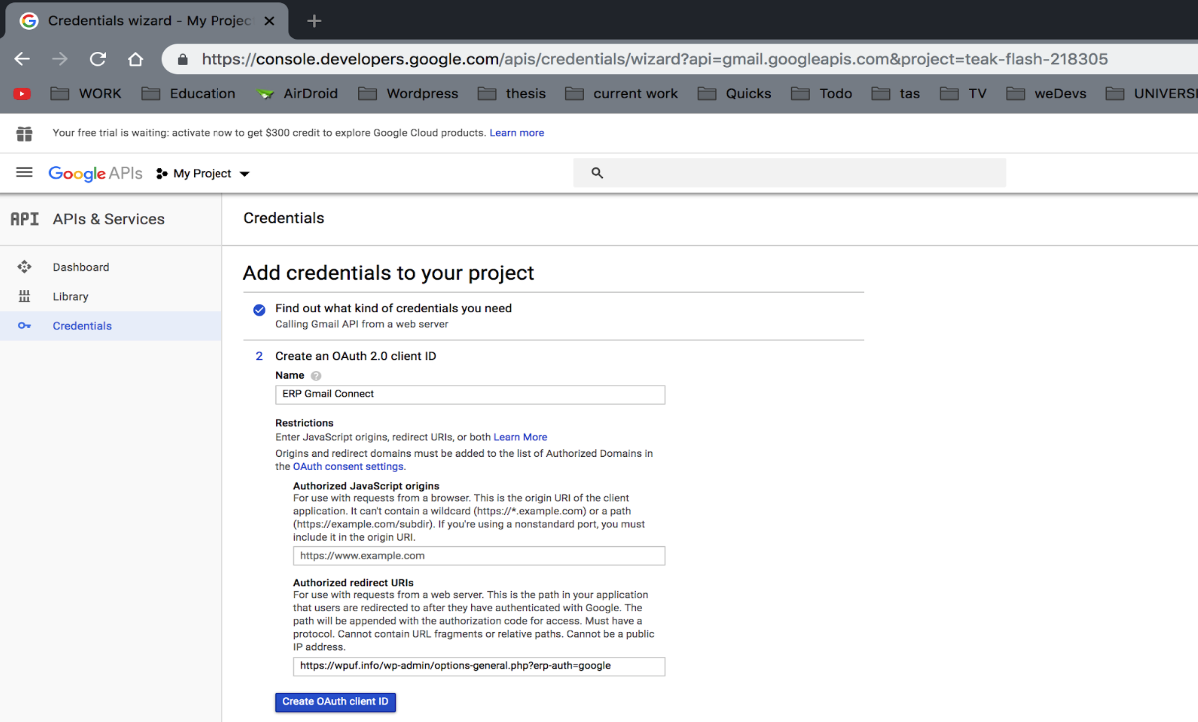1198x722 pixels.
Task: Click the padlock site security icon
Action: (x=183, y=60)
